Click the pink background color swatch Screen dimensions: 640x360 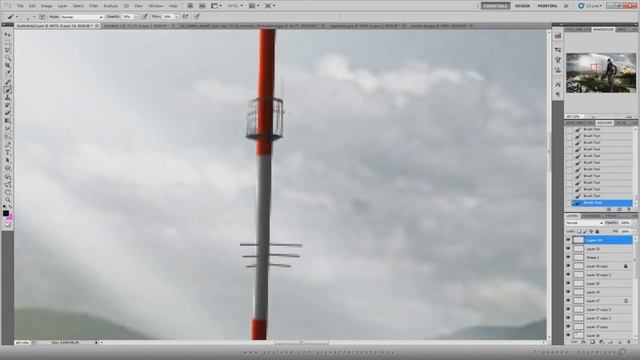coord(9,217)
